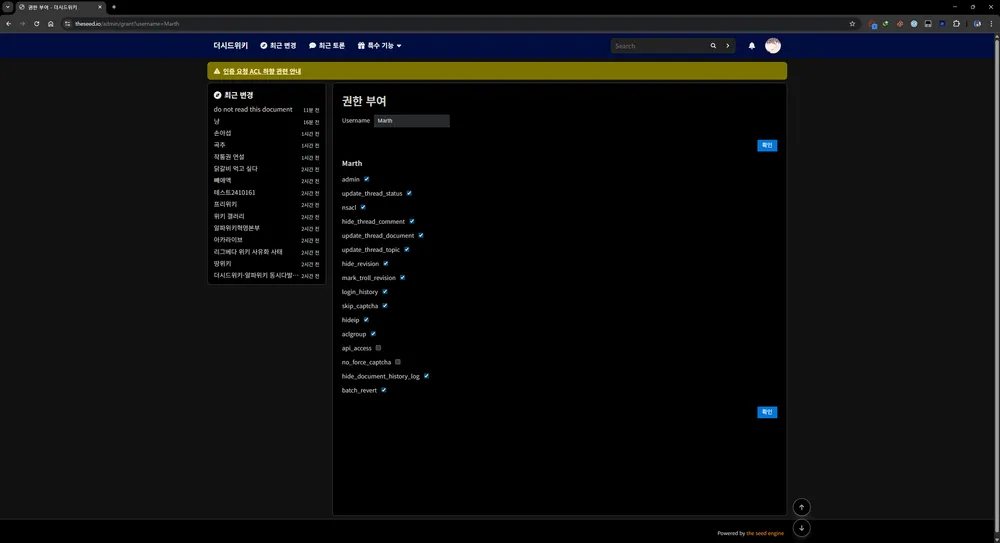Enable the api_access checkbox
1000x543 pixels.
click(378, 348)
